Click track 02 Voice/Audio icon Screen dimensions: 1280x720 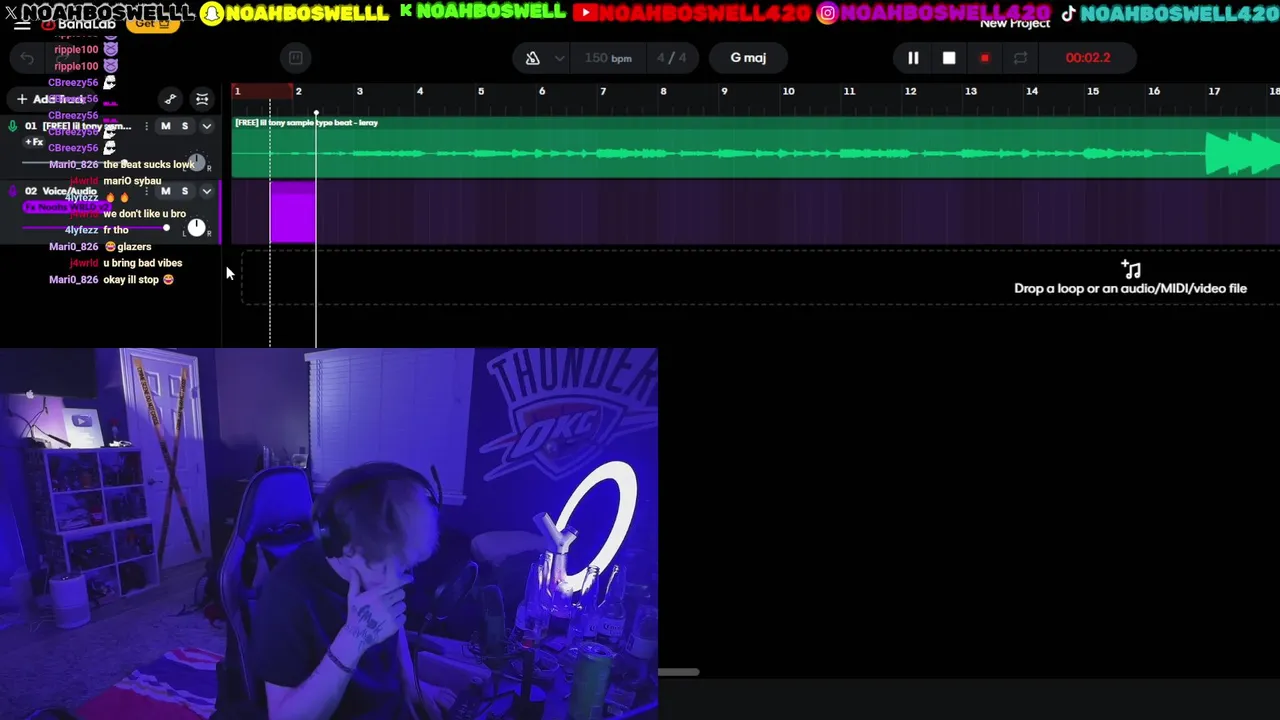(x=12, y=191)
